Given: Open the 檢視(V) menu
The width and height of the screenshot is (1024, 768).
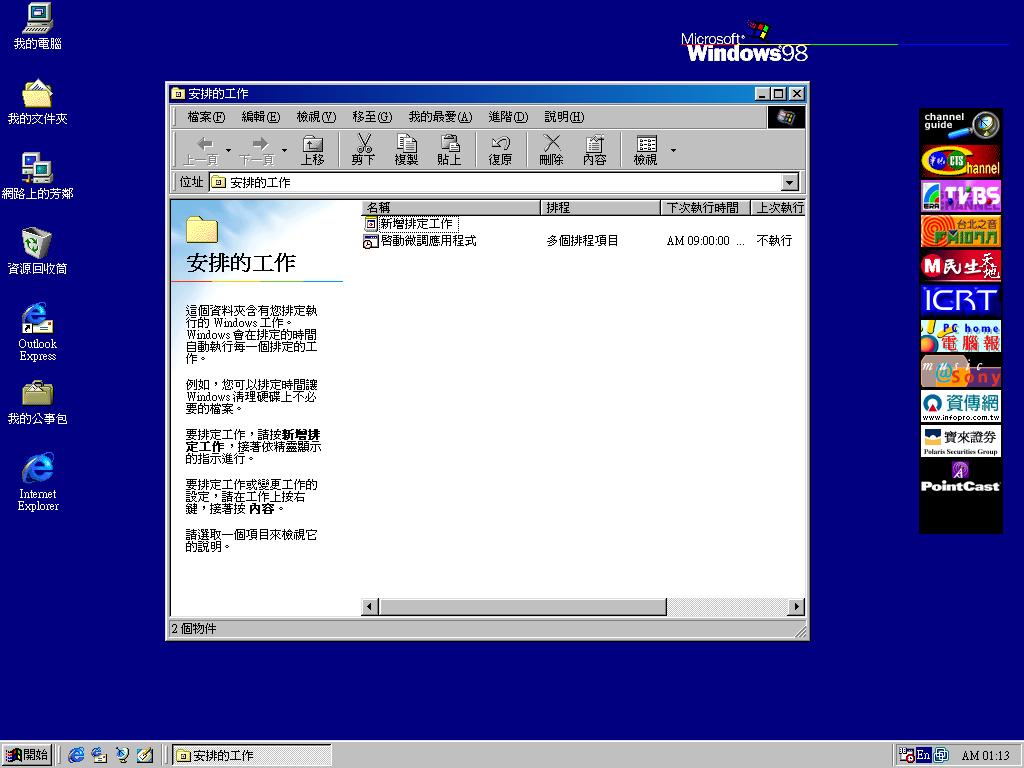Looking at the screenshot, I should click(x=316, y=117).
